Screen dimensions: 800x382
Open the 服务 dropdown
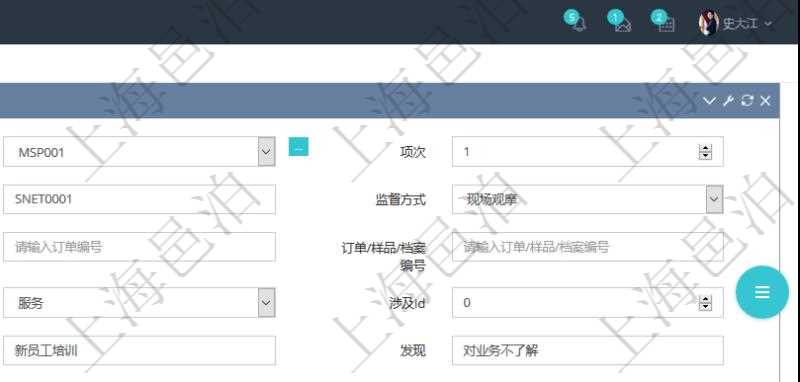point(266,302)
